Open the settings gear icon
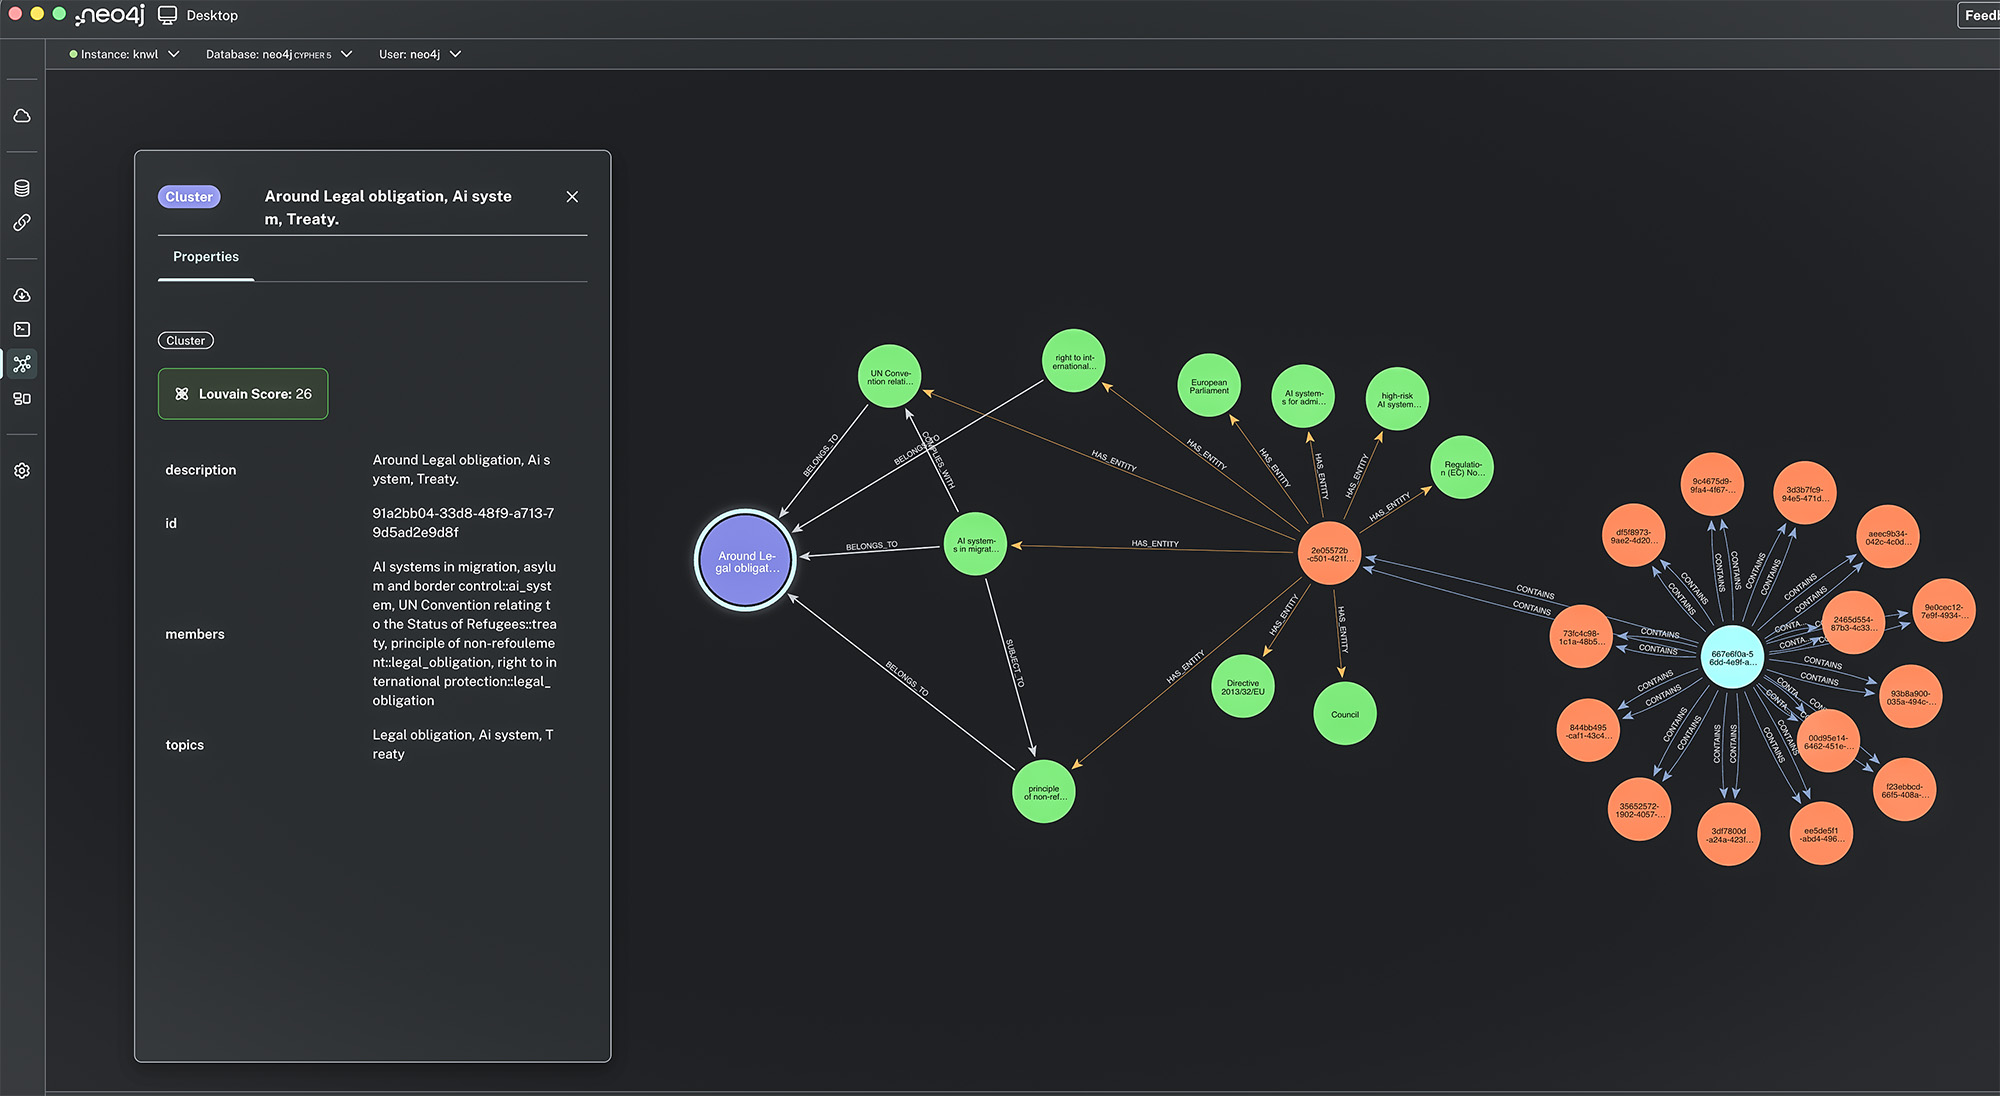The width and height of the screenshot is (2000, 1096). (x=22, y=470)
